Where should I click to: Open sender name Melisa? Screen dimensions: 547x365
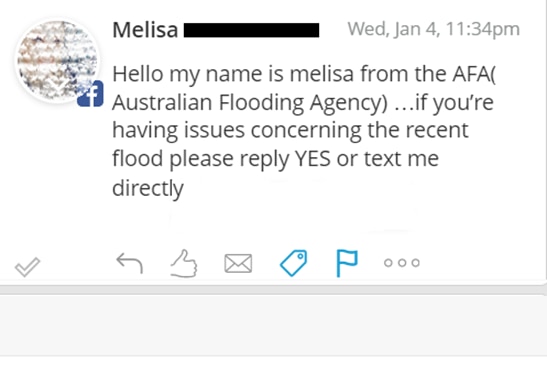(x=145, y=30)
